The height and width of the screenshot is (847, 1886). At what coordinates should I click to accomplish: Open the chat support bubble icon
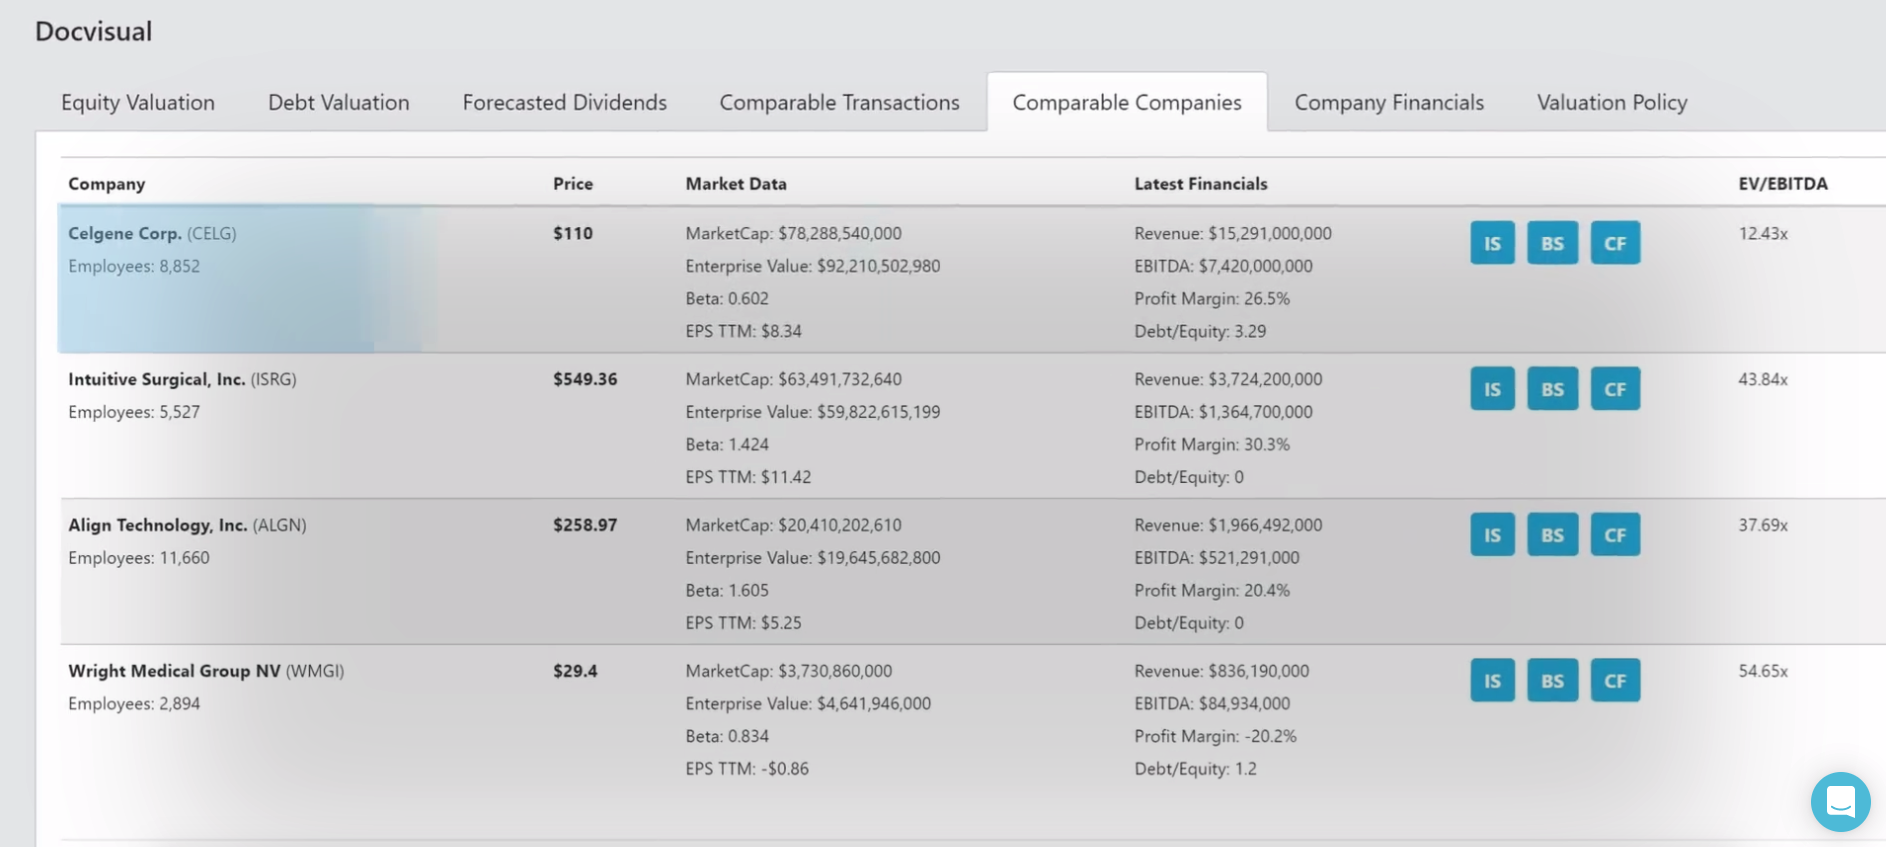[x=1840, y=801]
